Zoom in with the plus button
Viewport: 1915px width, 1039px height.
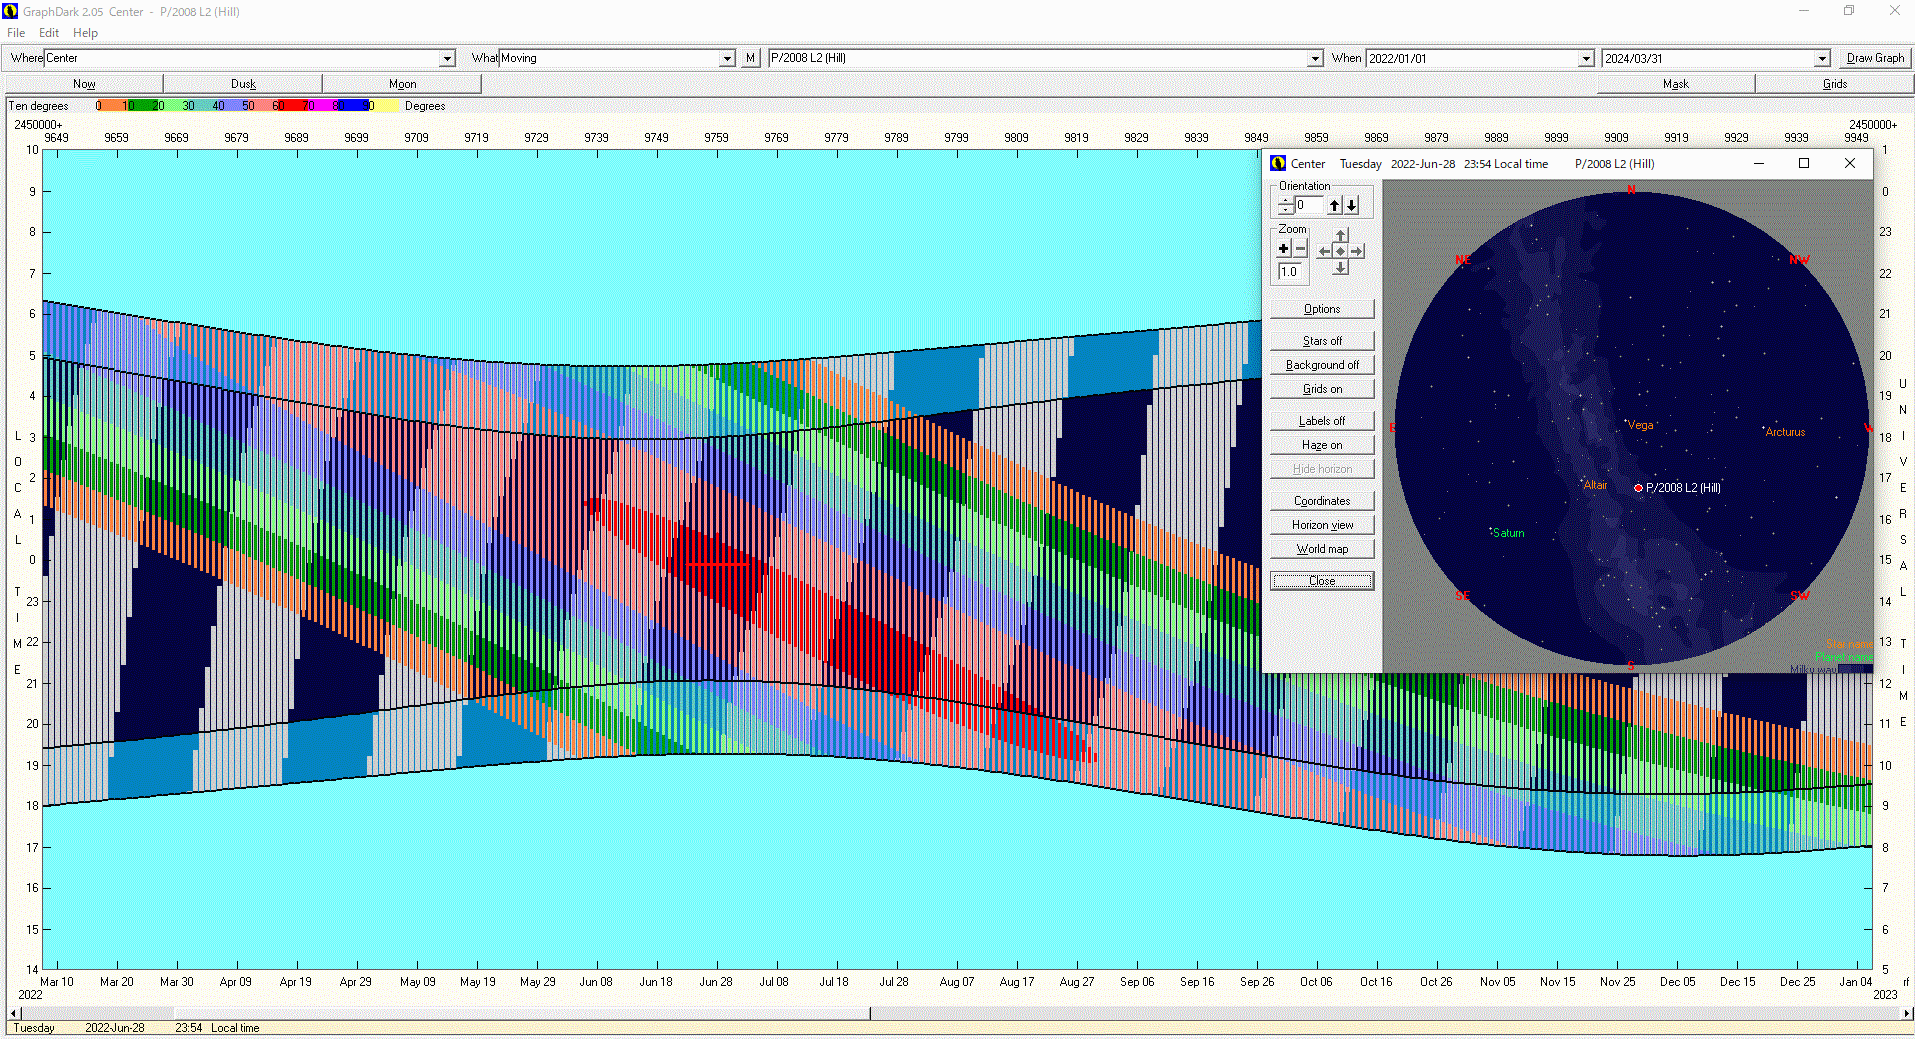pyautogui.click(x=1284, y=249)
